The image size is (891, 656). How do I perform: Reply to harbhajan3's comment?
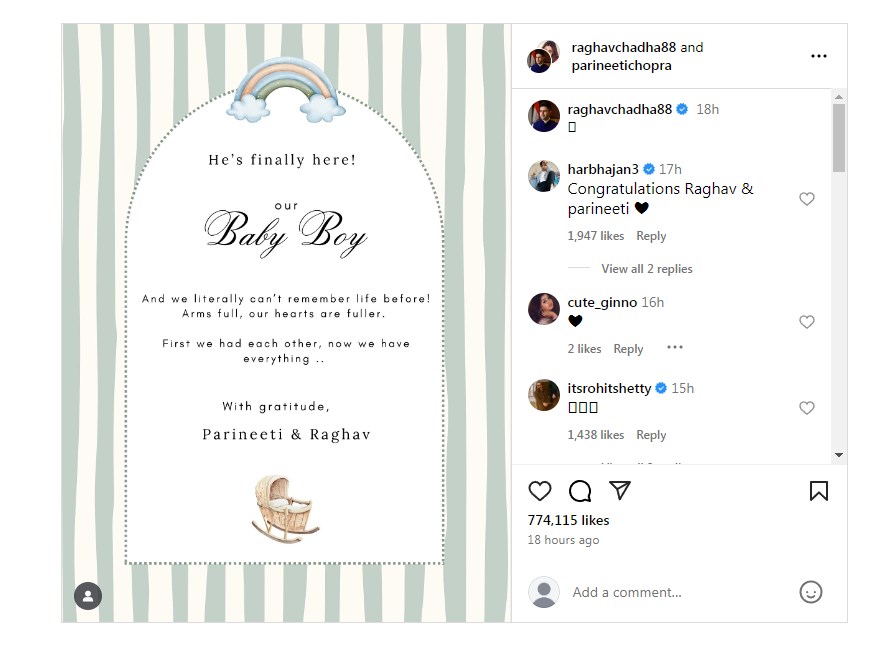tap(651, 236)
